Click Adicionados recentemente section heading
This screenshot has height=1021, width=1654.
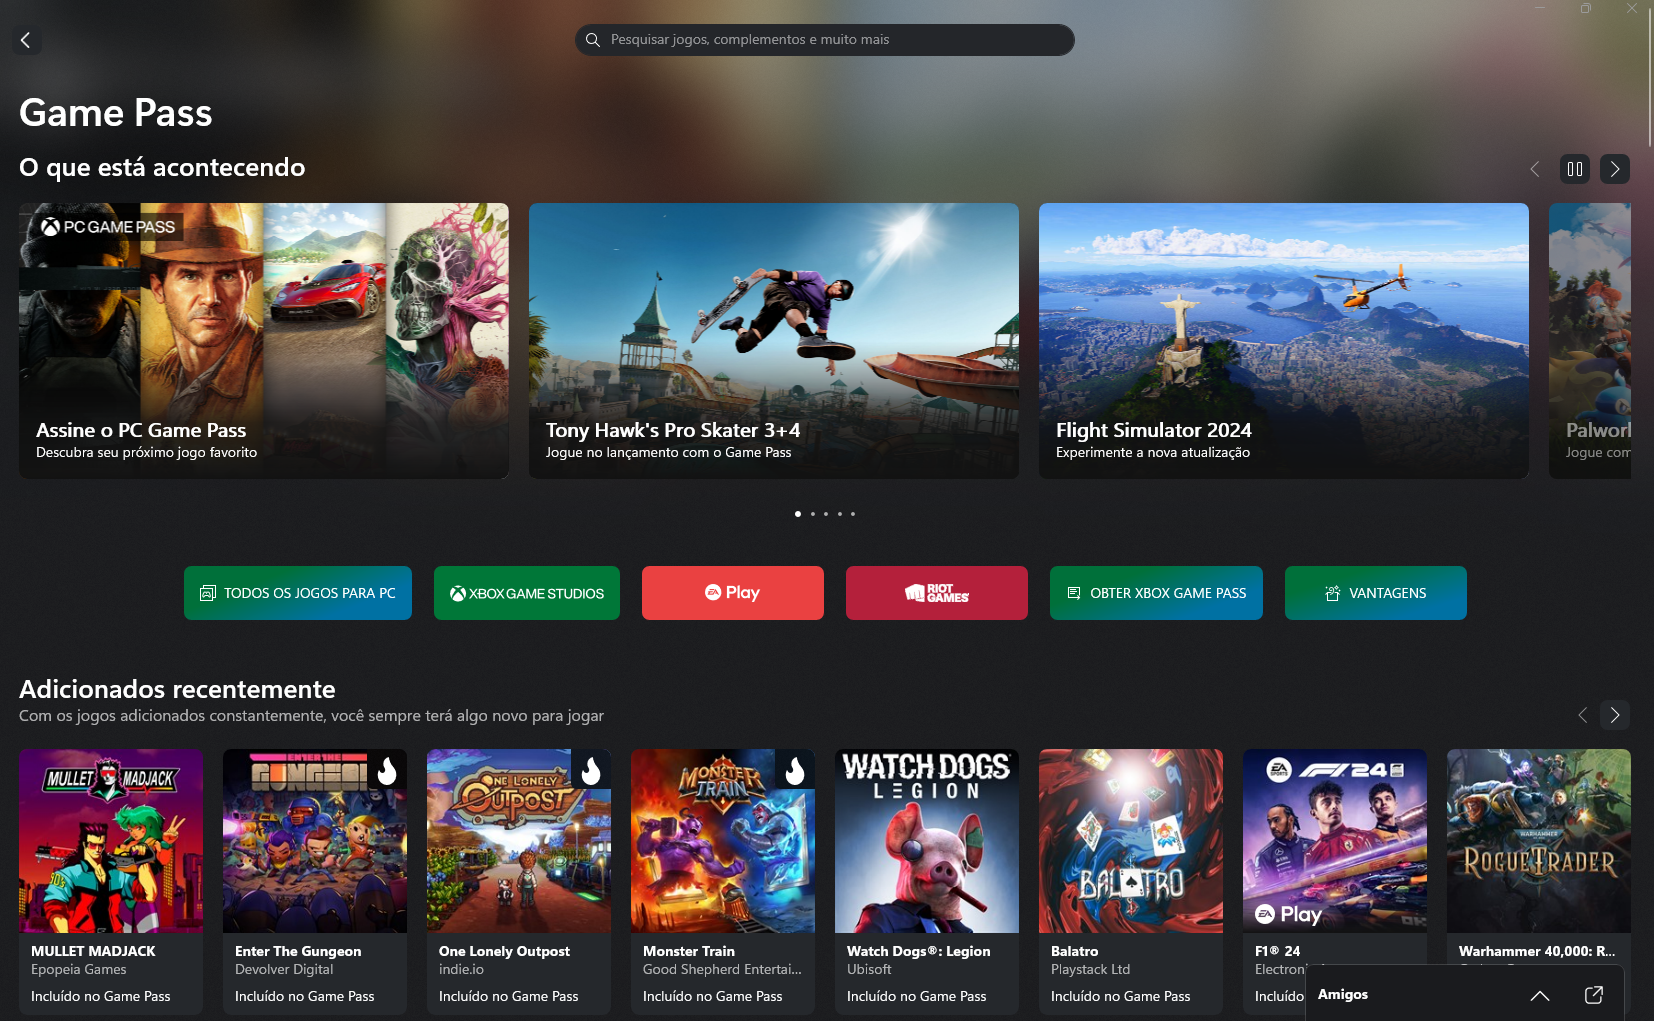(177, 689)
